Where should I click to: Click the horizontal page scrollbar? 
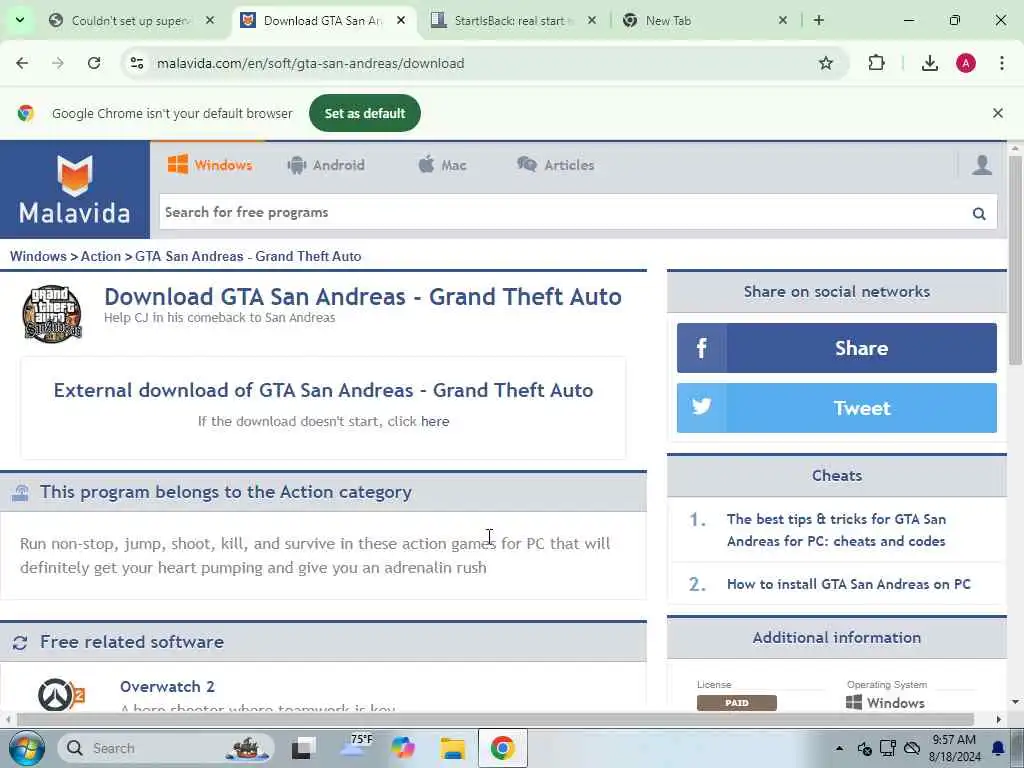[x=495, y=720]
